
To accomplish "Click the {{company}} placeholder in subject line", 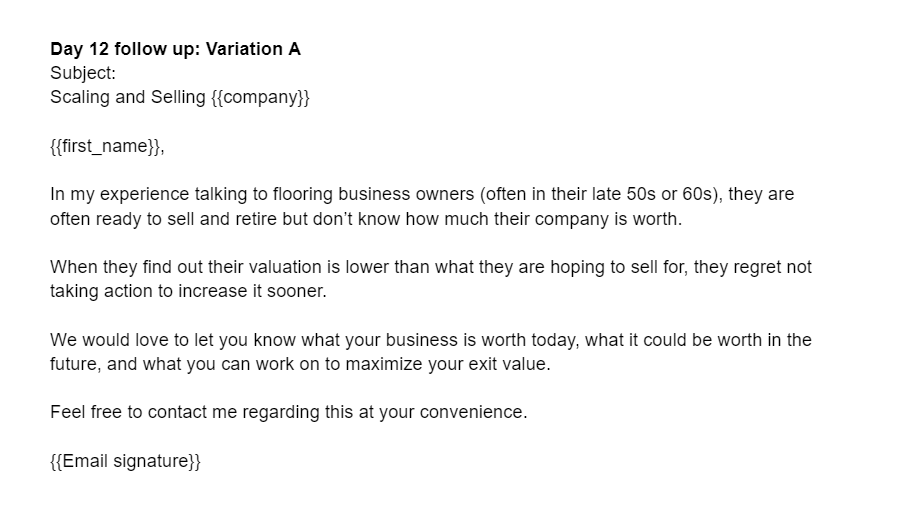I will 261,98.
